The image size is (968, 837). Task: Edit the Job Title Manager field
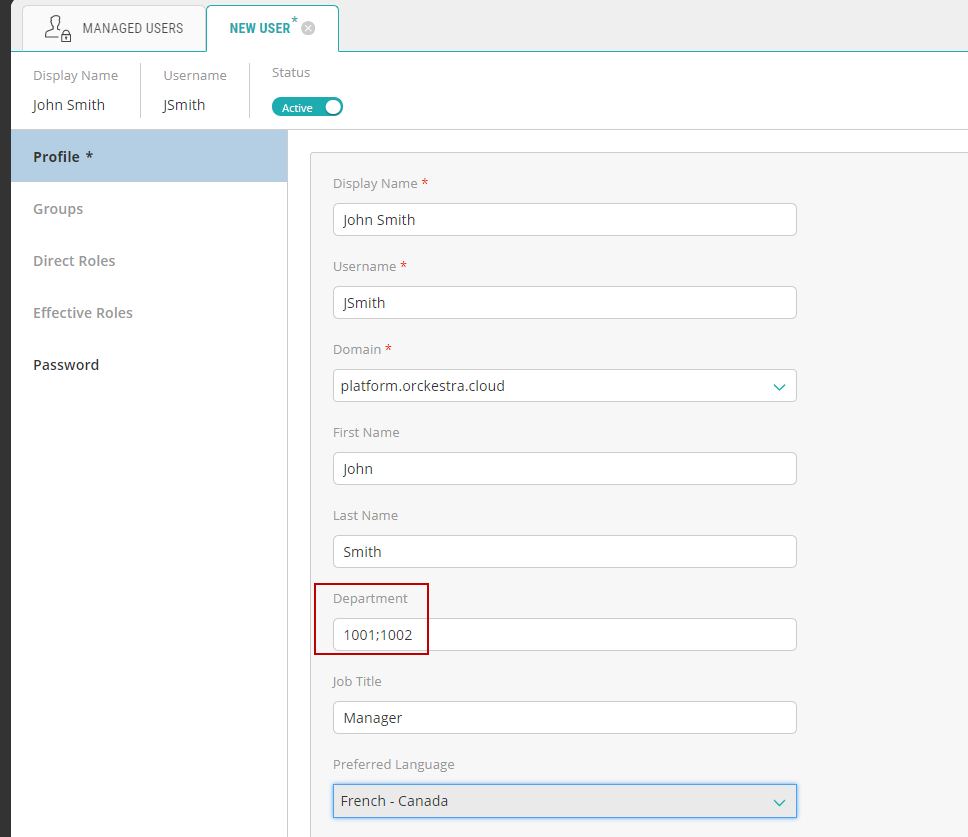coord(564,718)
